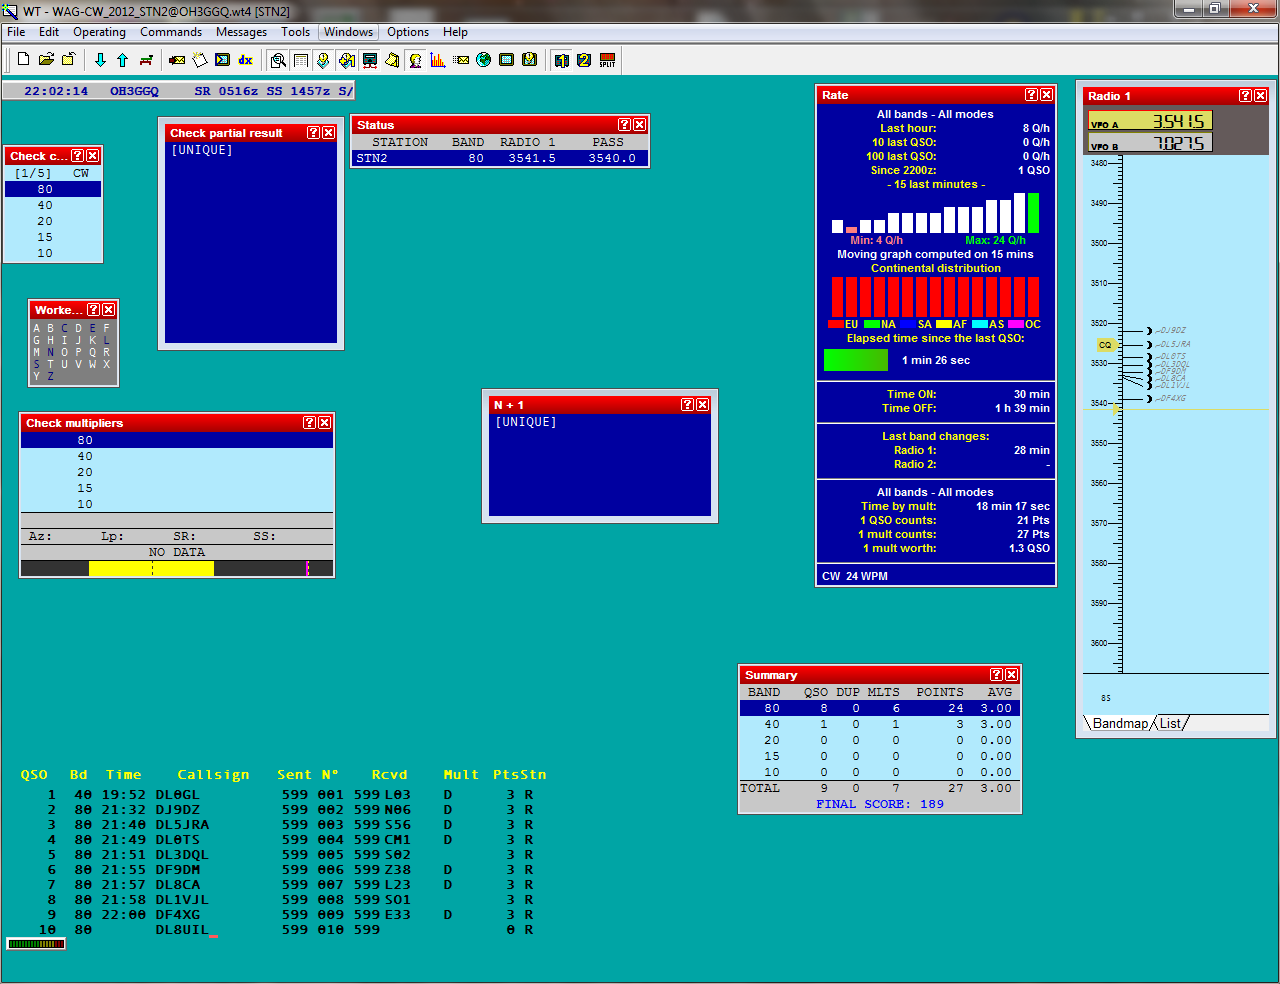Image resolution: width=1280 pixels, height=984 pixels.
Task: Click the clock showing 22:02:14
Action: [x=56, y=91]
